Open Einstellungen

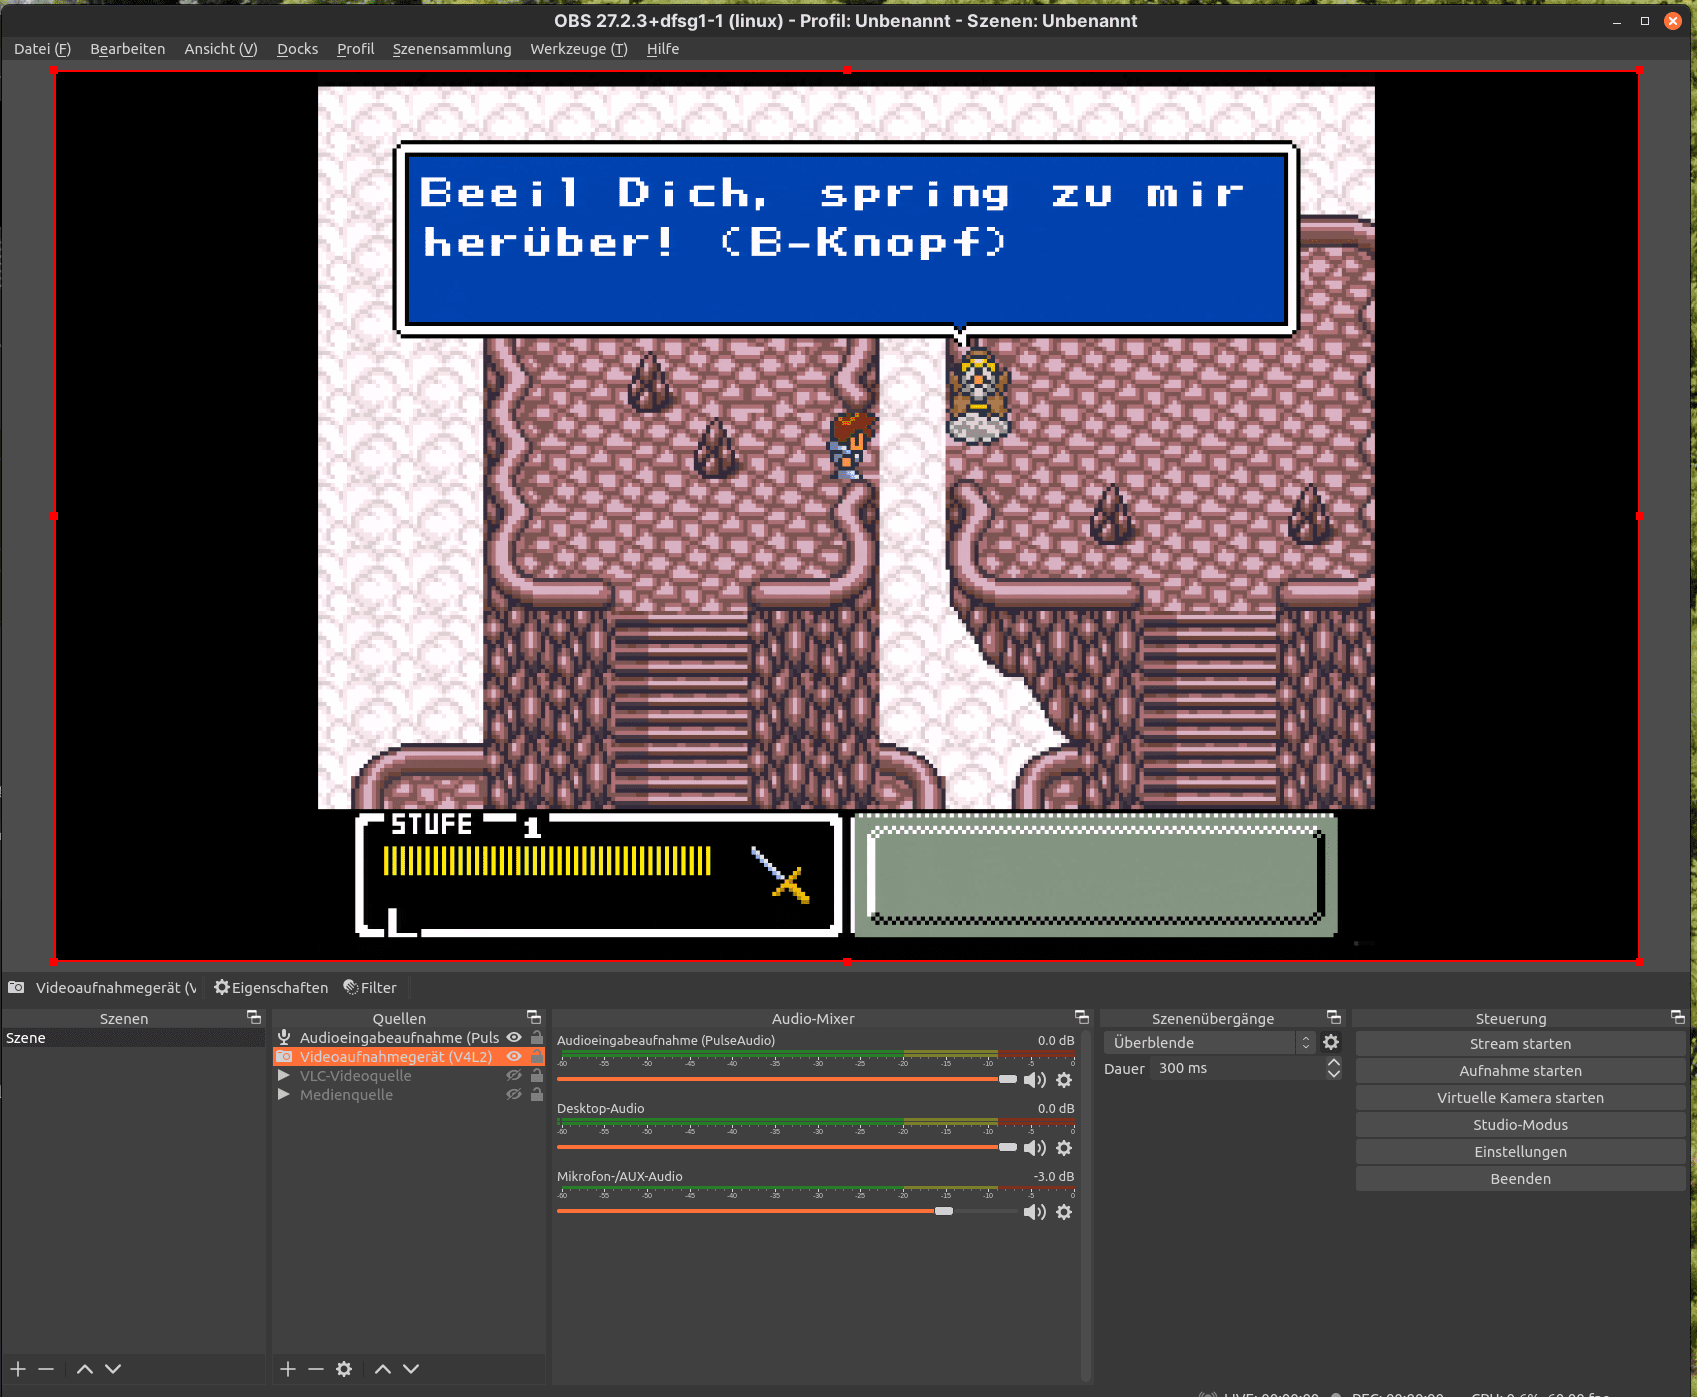point(1520,1152)
